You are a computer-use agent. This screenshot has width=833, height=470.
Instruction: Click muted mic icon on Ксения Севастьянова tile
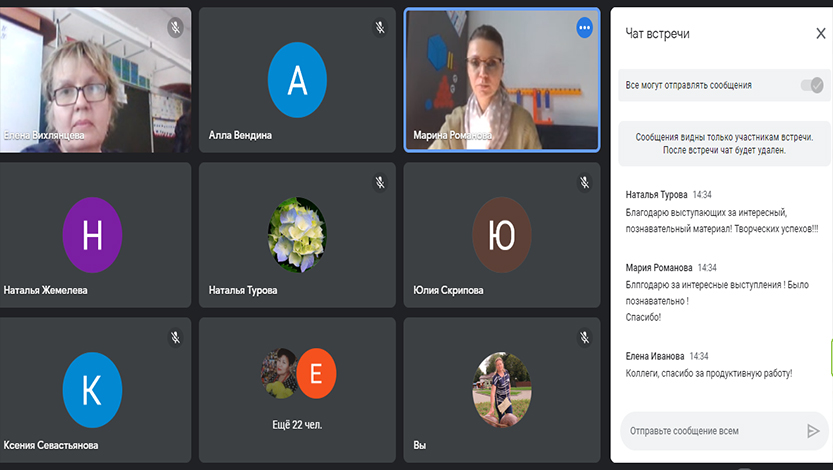coord(176,338)
